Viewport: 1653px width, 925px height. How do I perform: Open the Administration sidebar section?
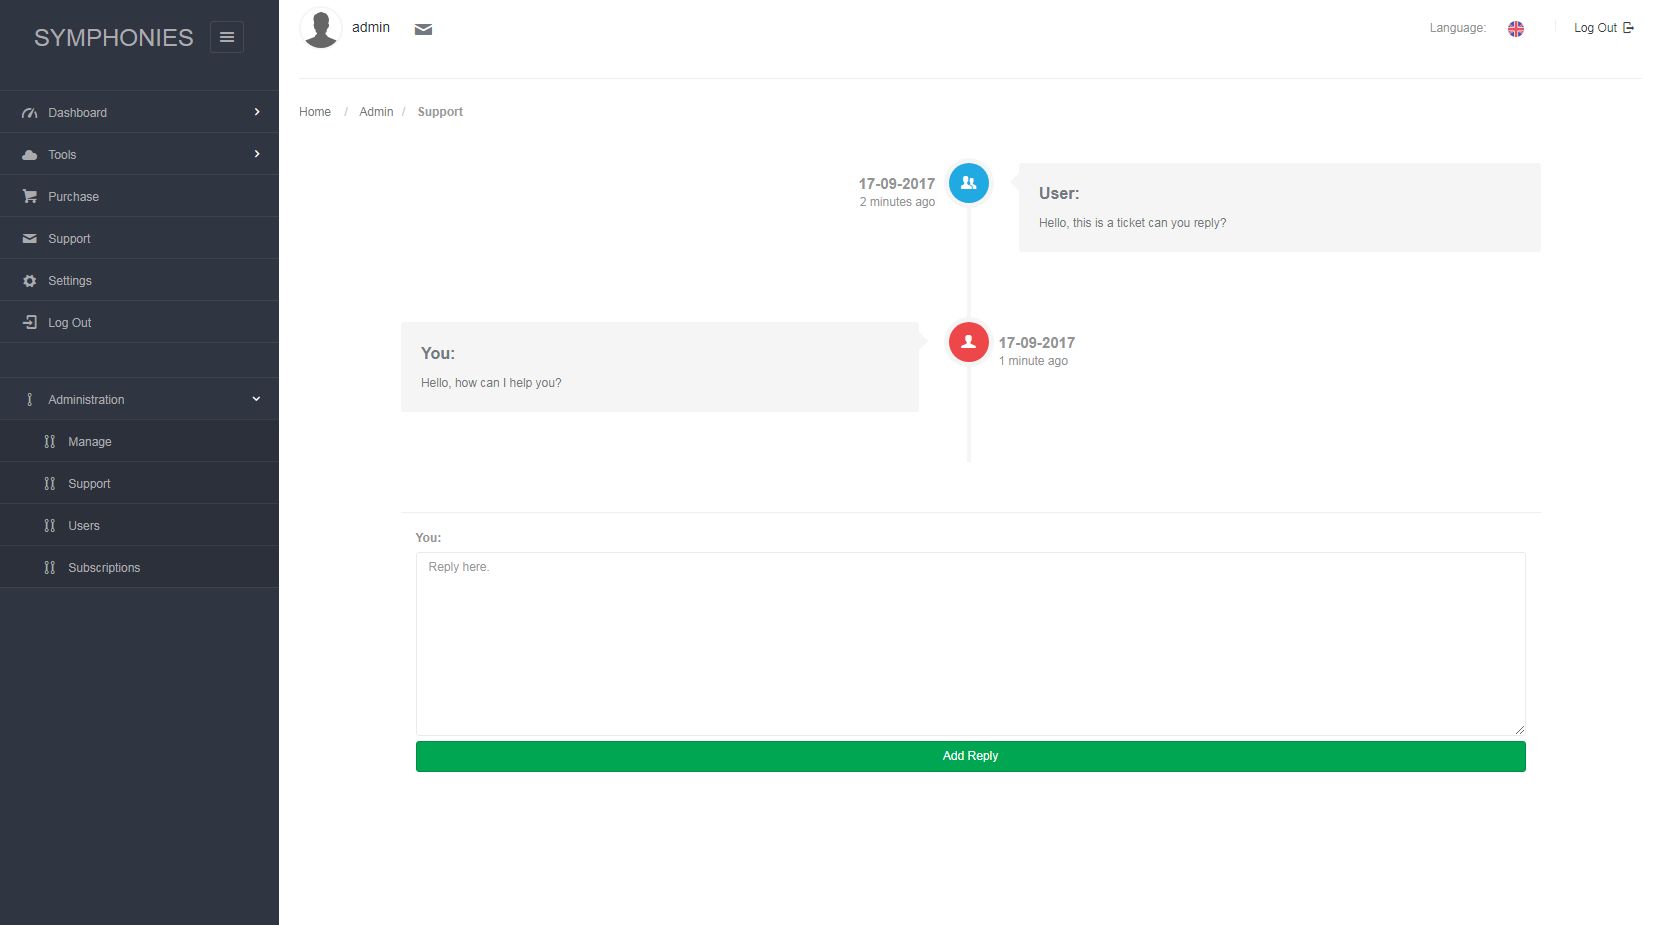coord(139,400)
